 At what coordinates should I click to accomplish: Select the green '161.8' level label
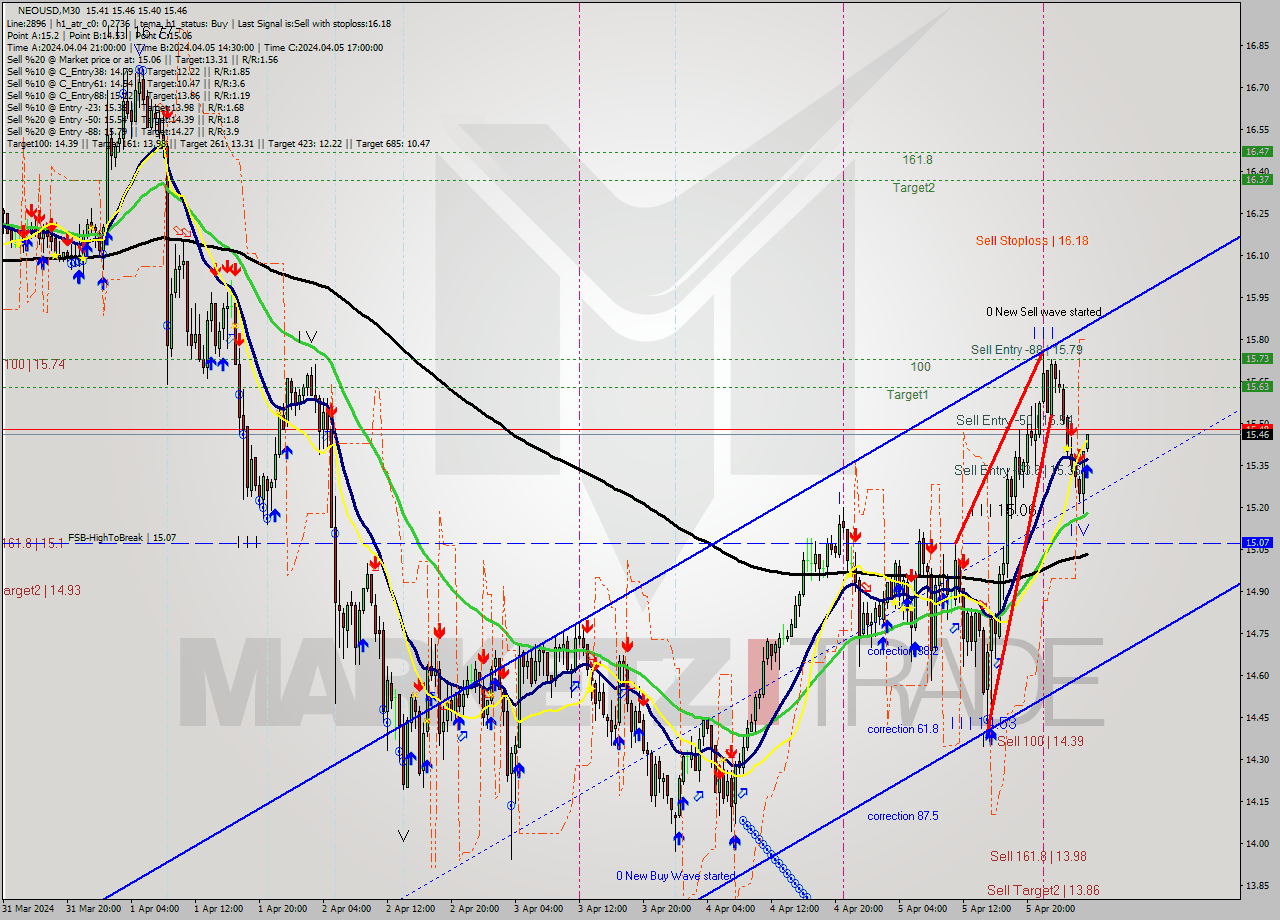tap(917, 160)
